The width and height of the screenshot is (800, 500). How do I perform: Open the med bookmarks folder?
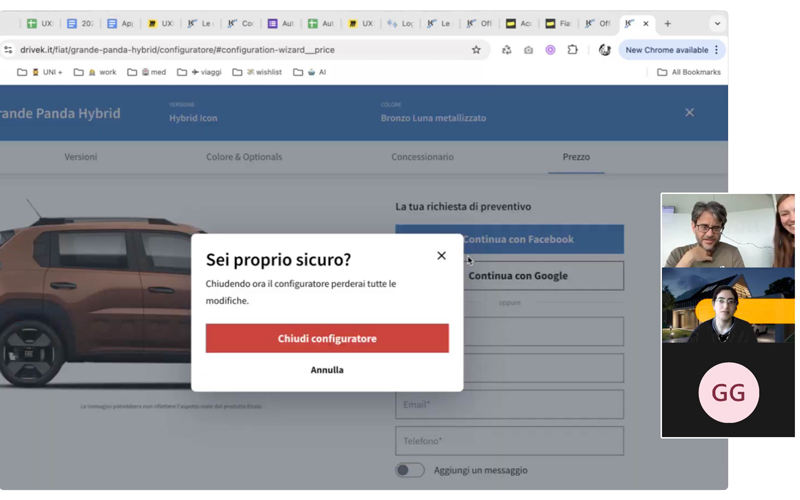point(146,72)
